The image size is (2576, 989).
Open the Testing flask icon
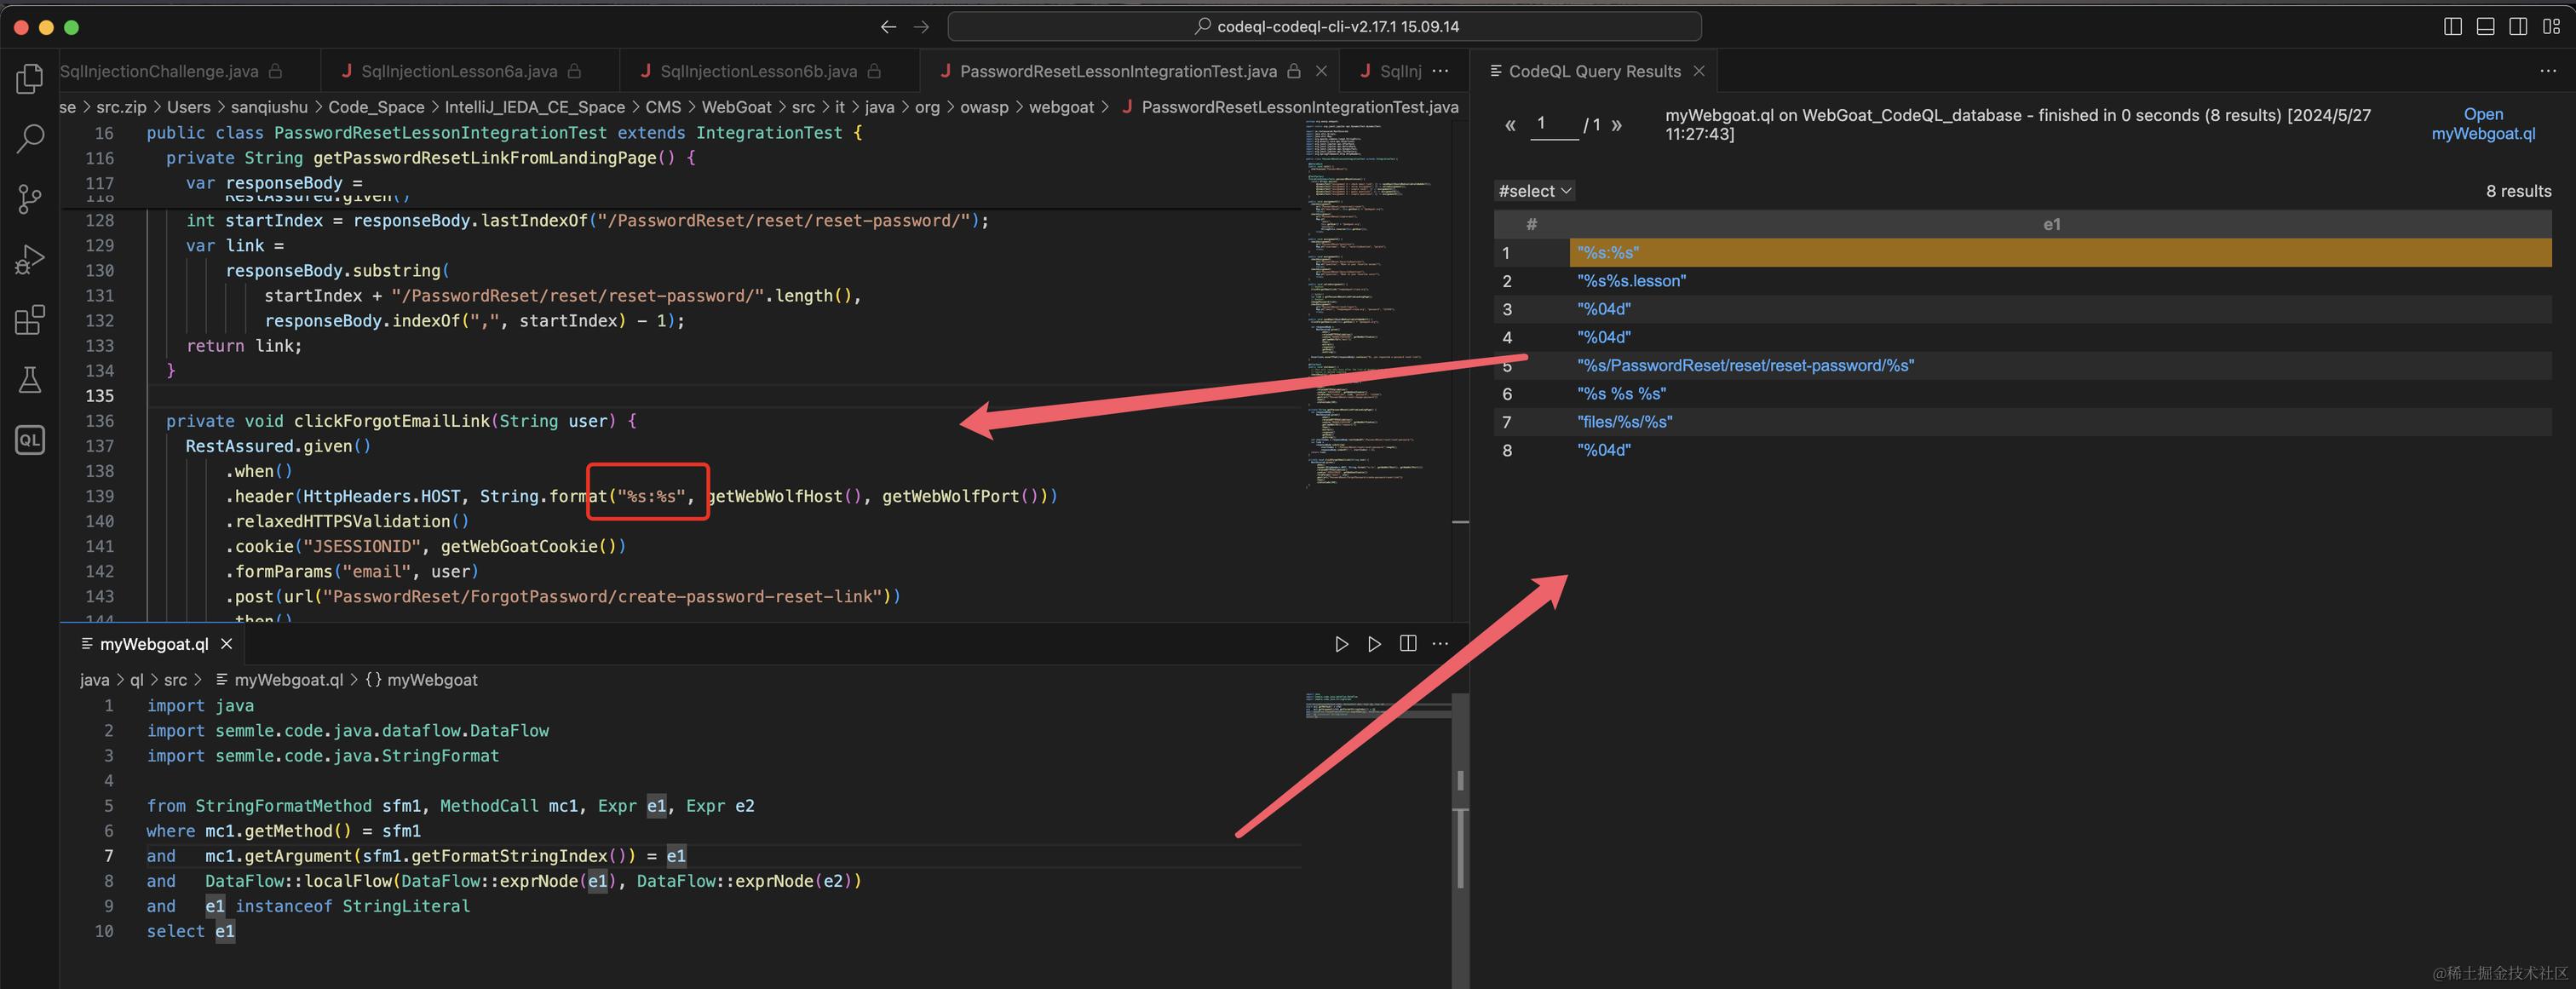click(30, 380)
